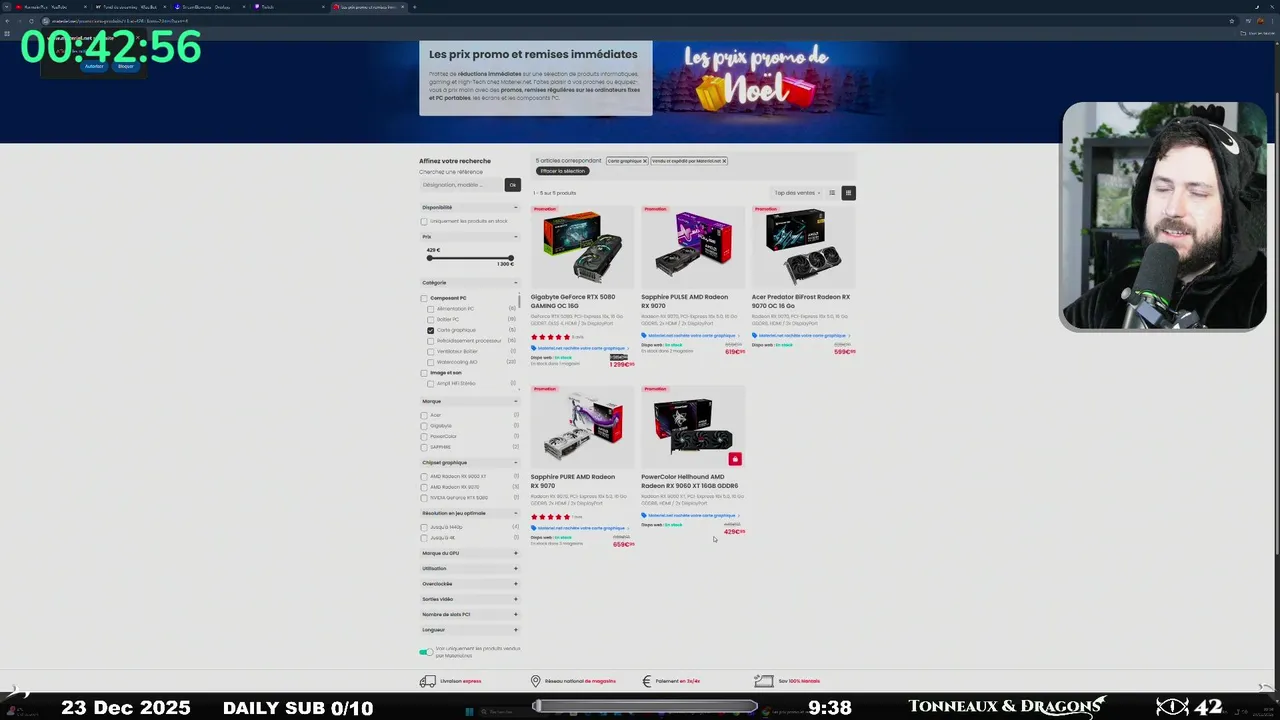Check the PowerColor brand filter
1280x720 pixels.
click(424, 436)
